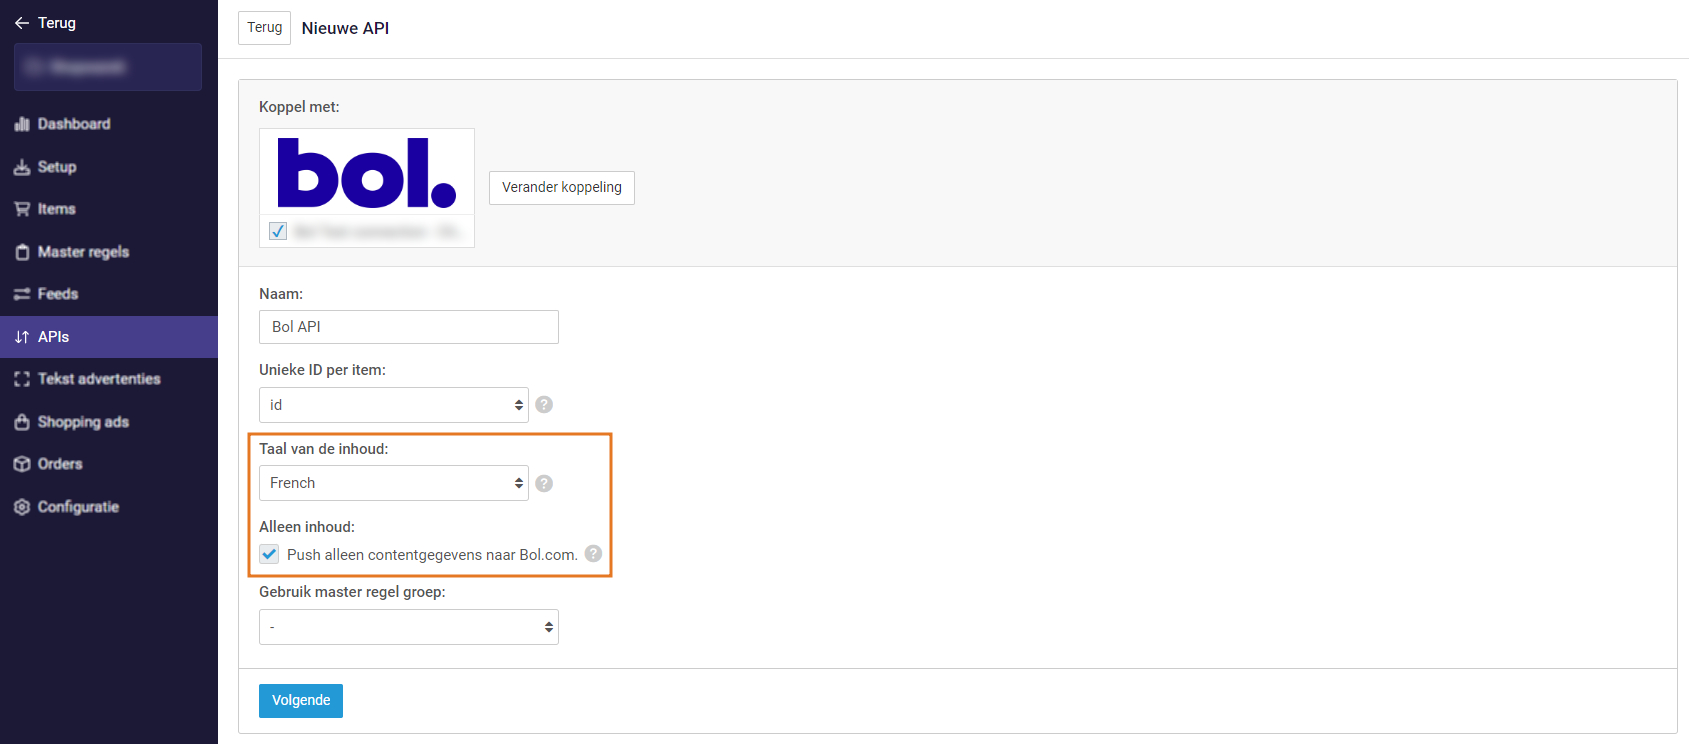Click help icon beside Unieke ID dropdown

pyautogui.click(x=544, y=404)
